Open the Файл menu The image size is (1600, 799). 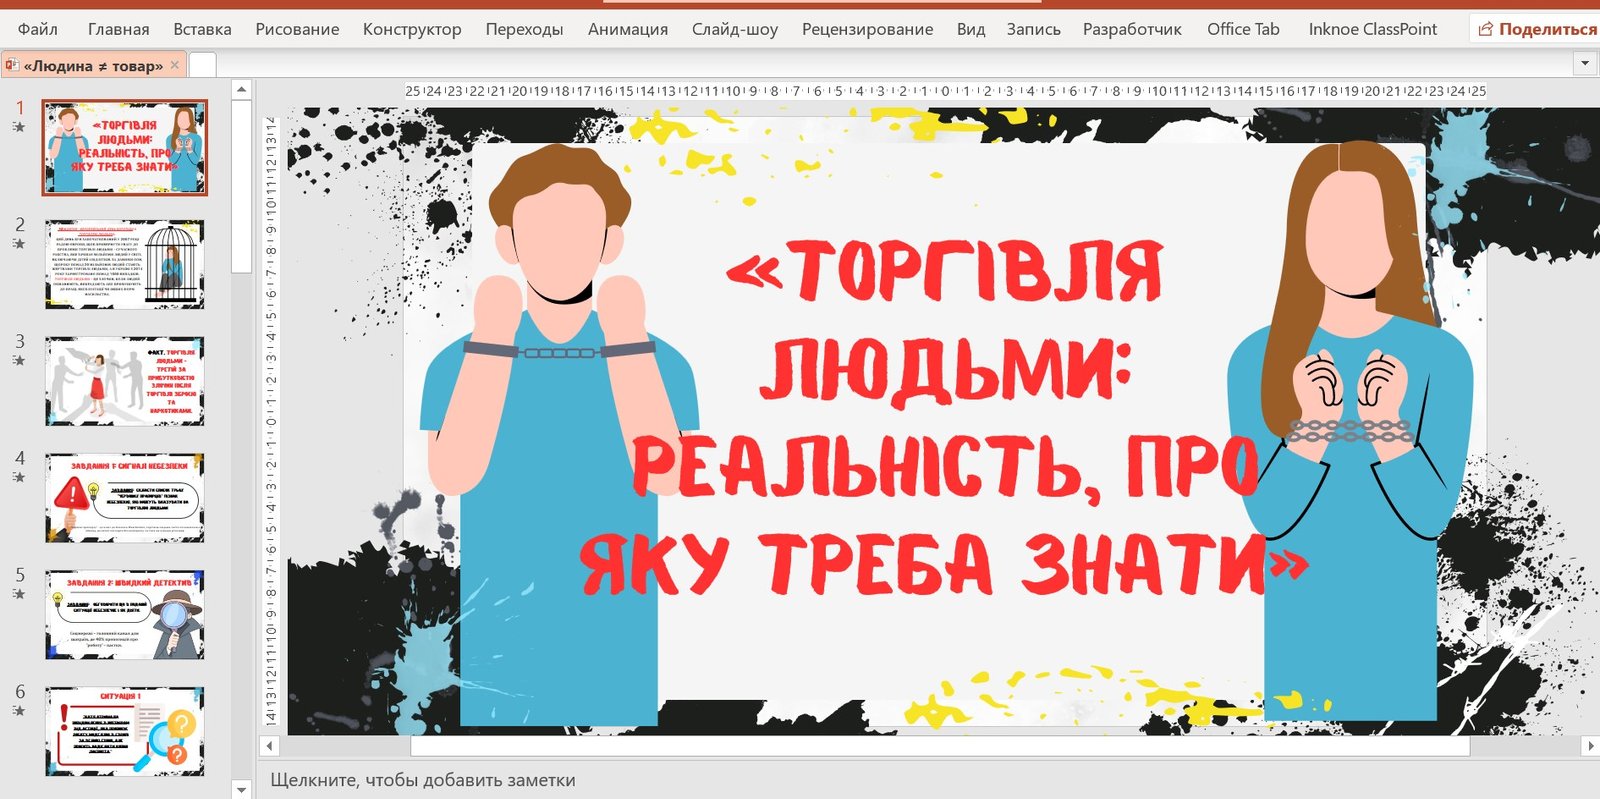(38, 29)
